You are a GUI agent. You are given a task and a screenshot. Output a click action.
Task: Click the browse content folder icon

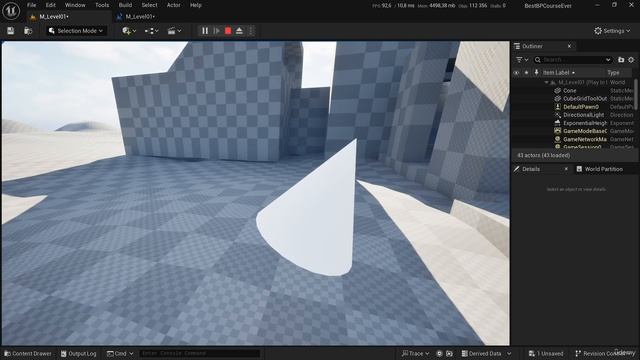(x=28, y=31)
